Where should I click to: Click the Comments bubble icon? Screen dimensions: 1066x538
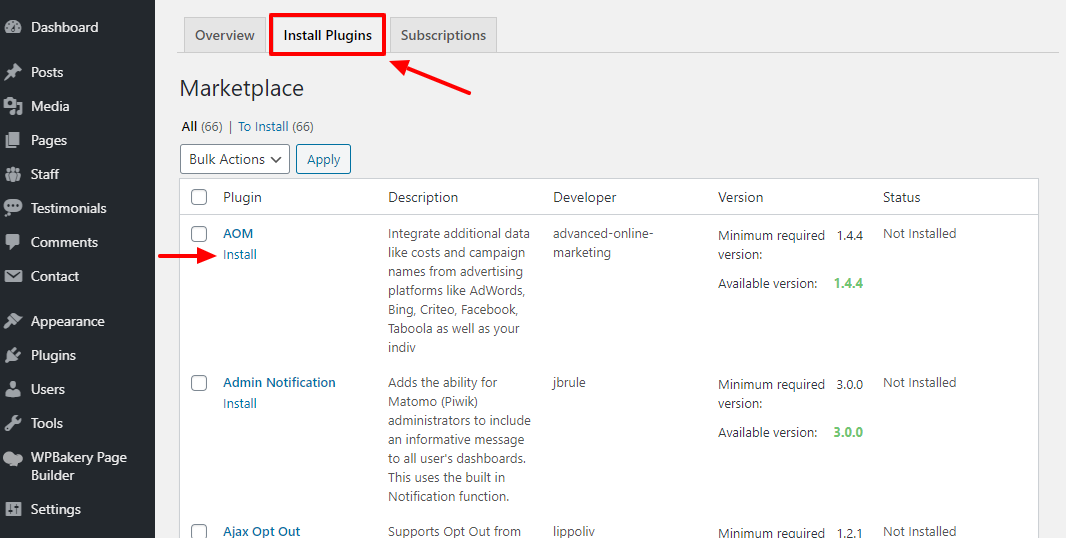[13, 242]
